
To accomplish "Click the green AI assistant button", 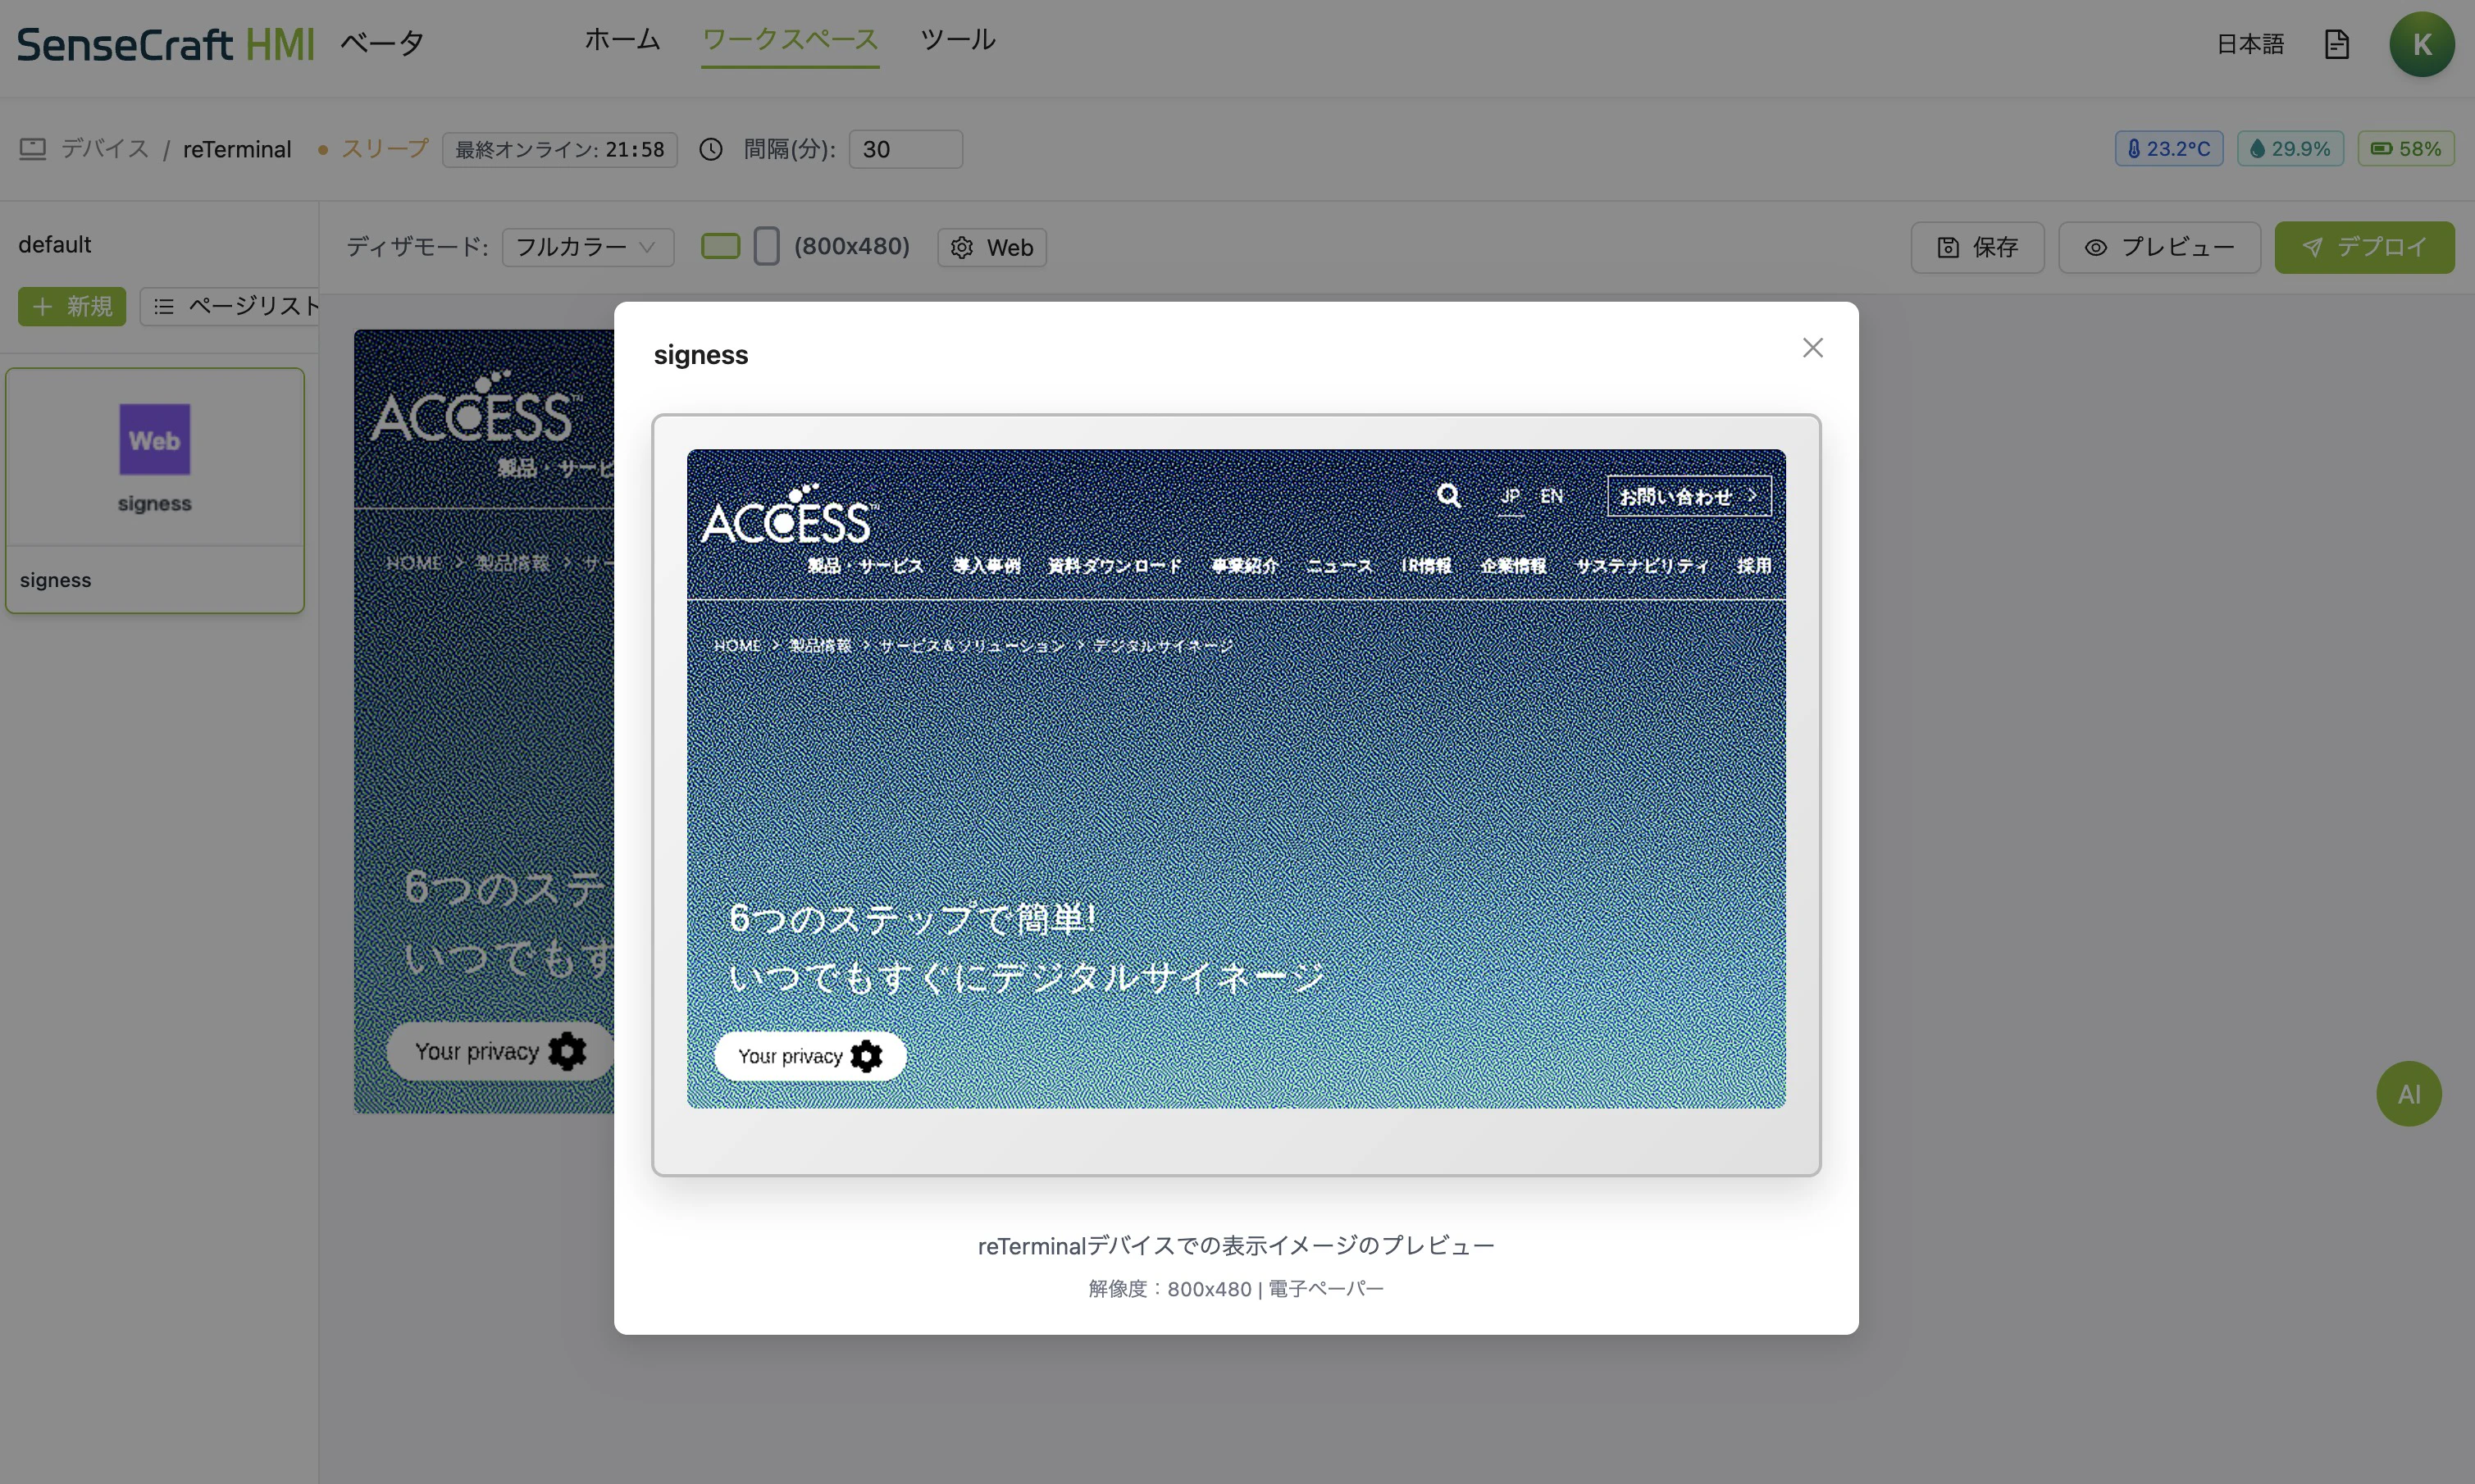I will [2408, 1093].
